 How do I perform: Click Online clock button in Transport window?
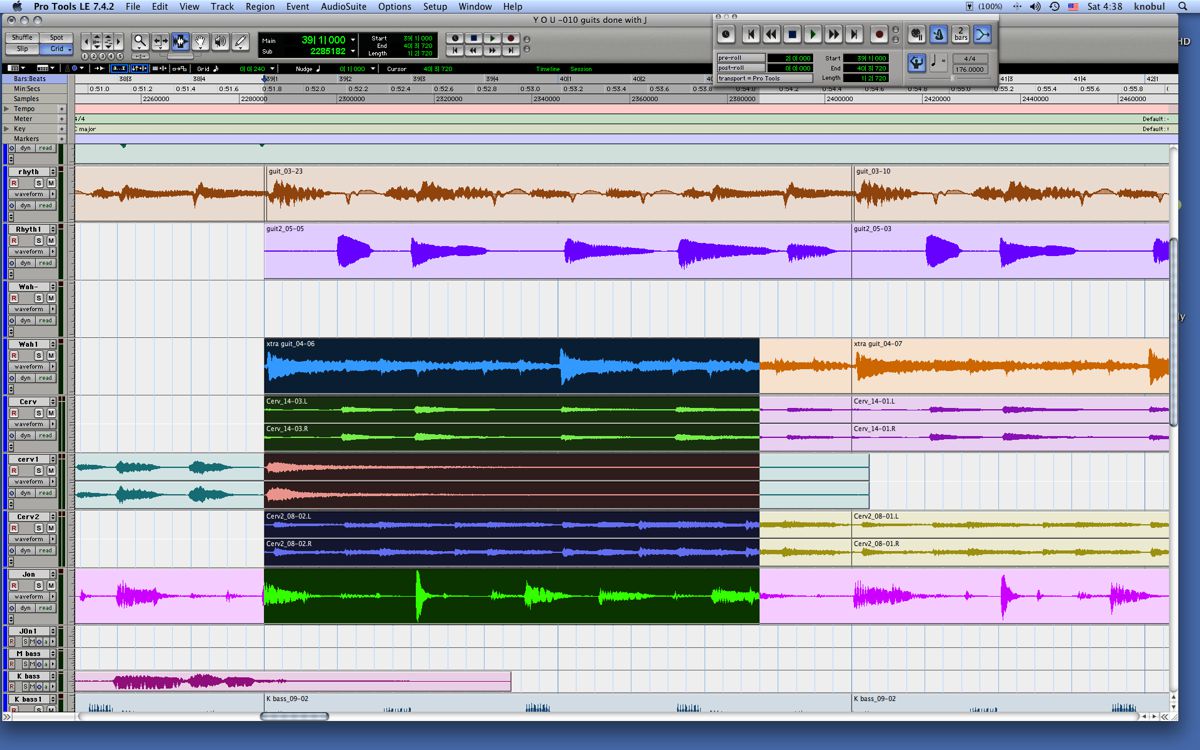coord(727,34)
